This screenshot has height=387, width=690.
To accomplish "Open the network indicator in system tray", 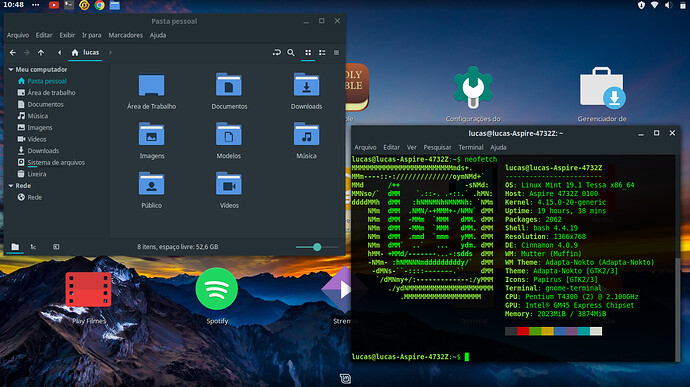I will coord(655,5).
